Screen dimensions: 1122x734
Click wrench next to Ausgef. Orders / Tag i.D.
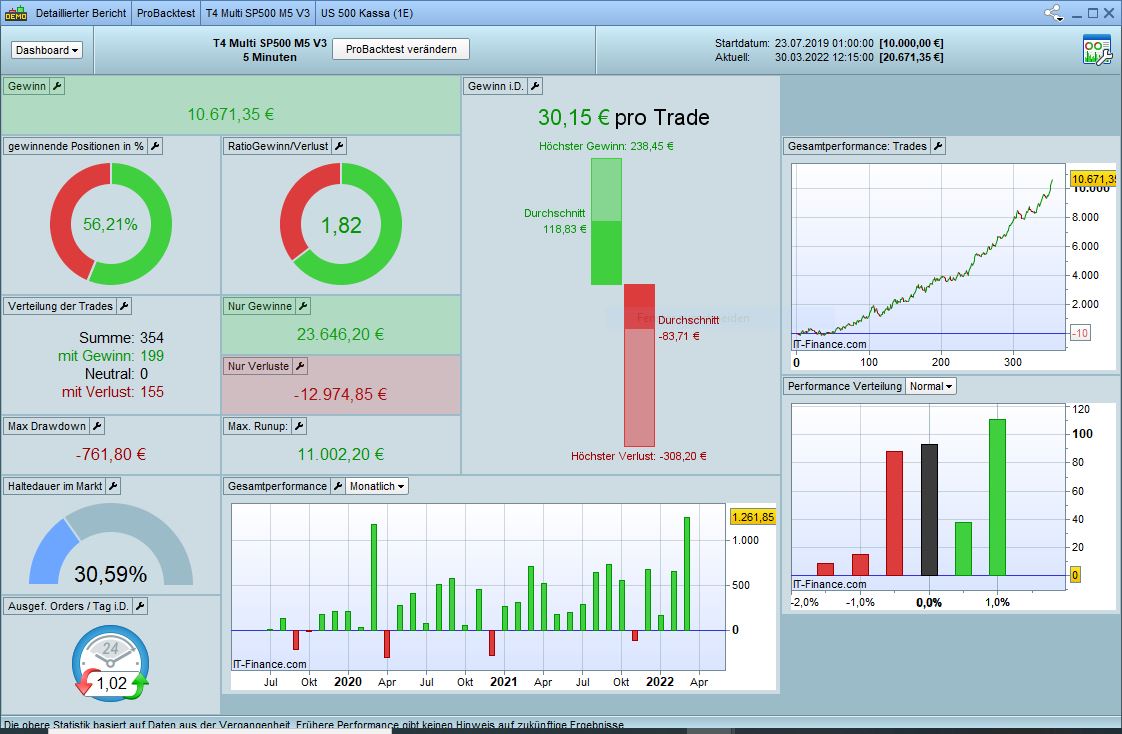pos(140,606)
